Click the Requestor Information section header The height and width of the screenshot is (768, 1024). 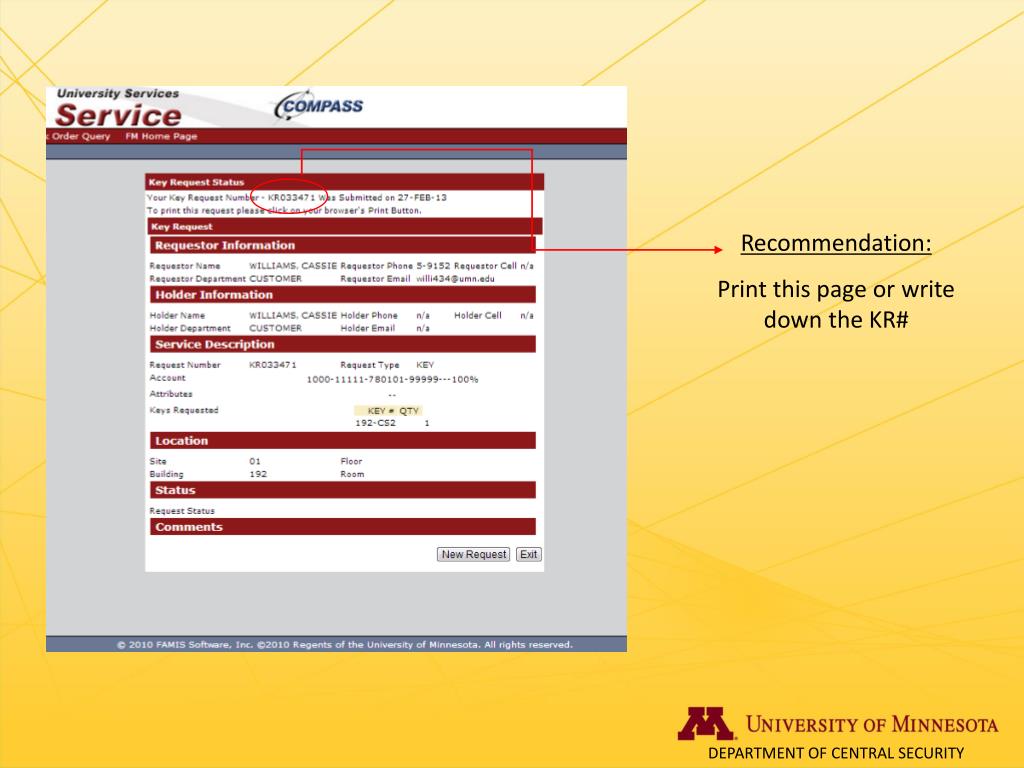[343, 246]
